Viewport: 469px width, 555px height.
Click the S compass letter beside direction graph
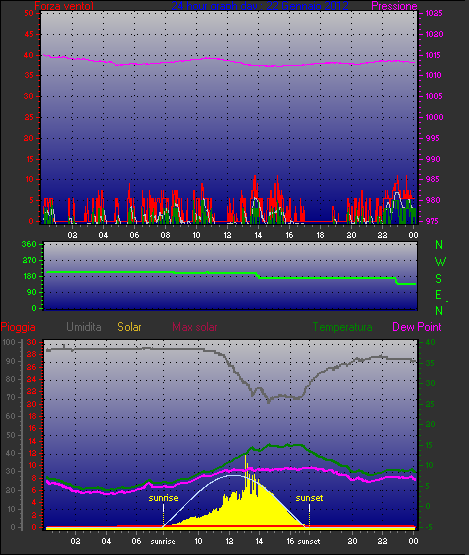[439, 279]
